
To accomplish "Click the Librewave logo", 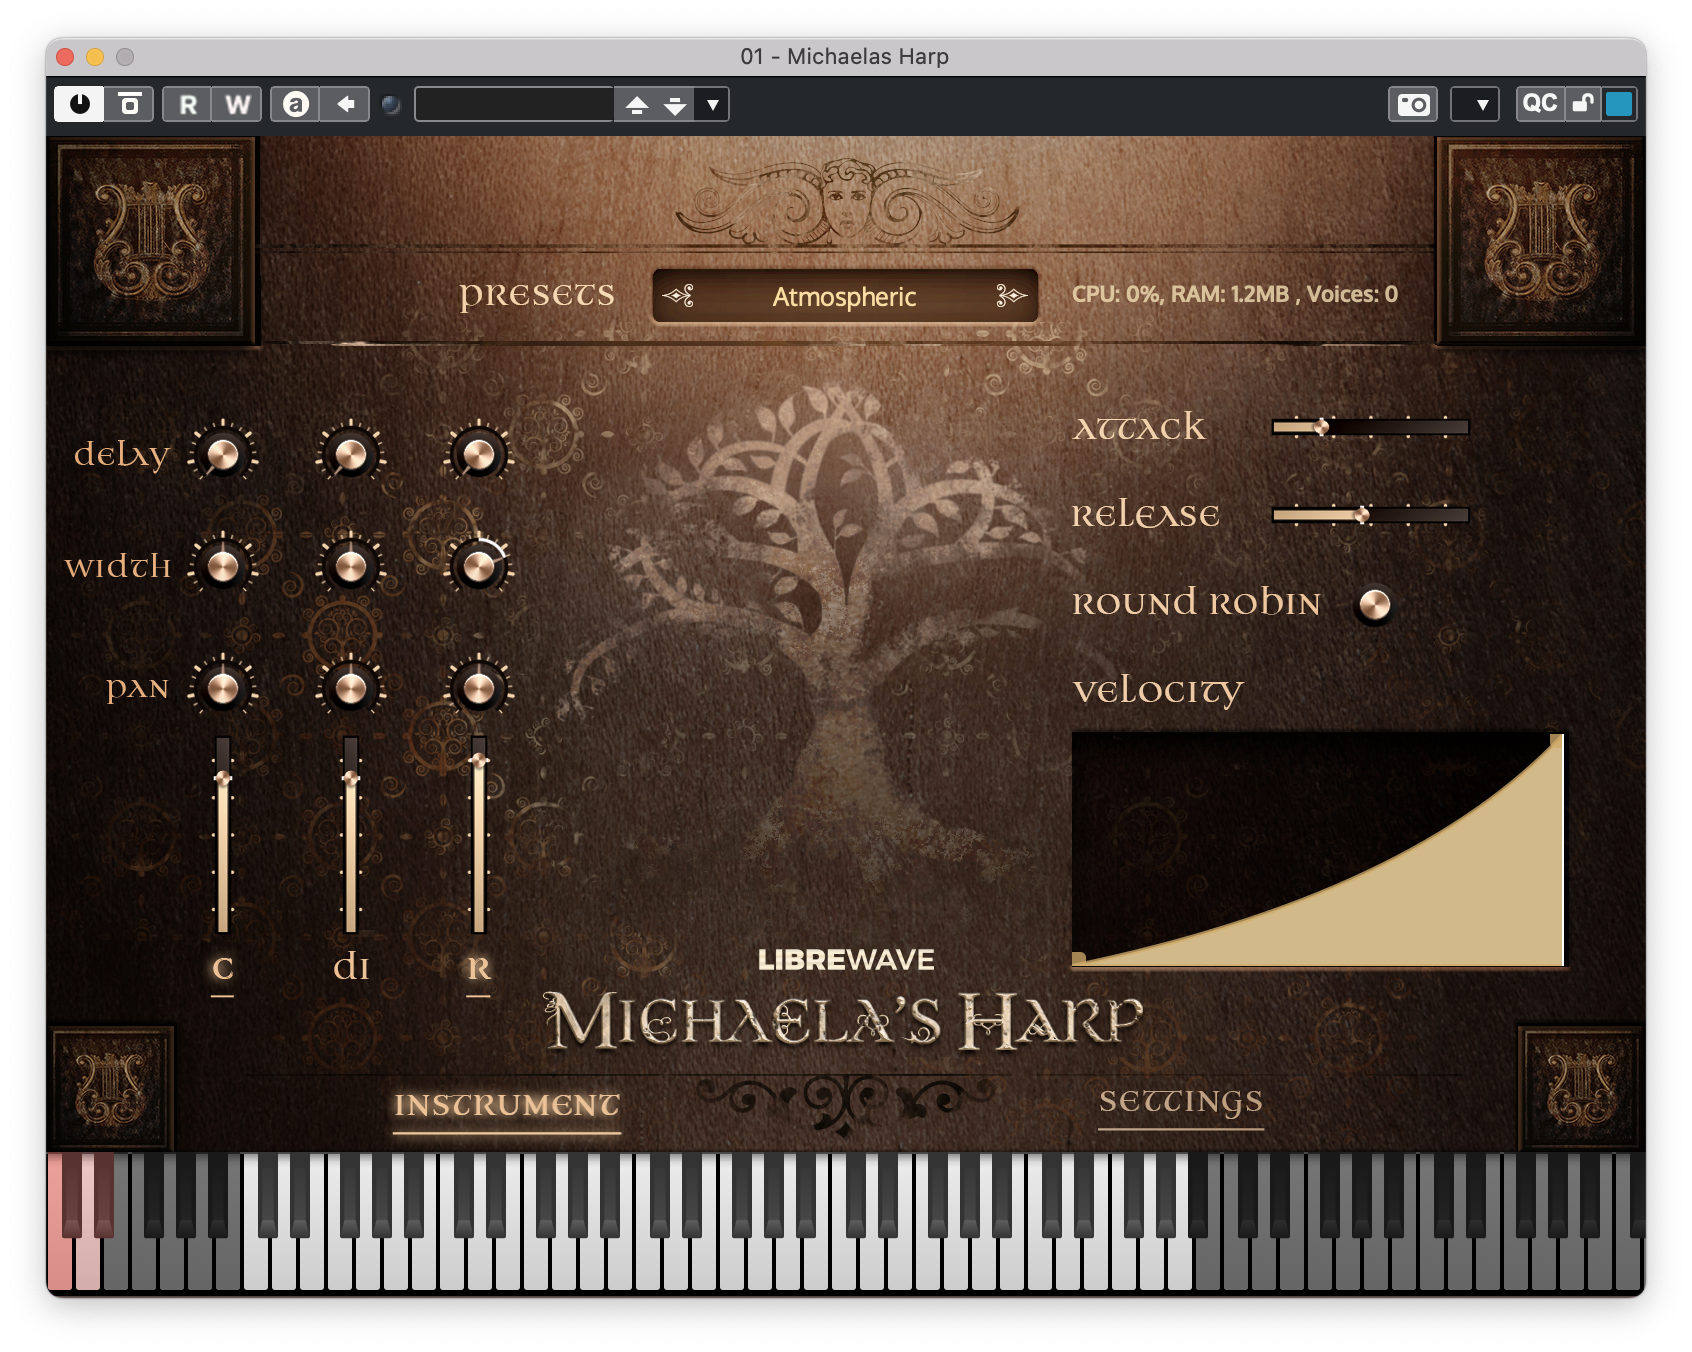I will coord(846,960).
